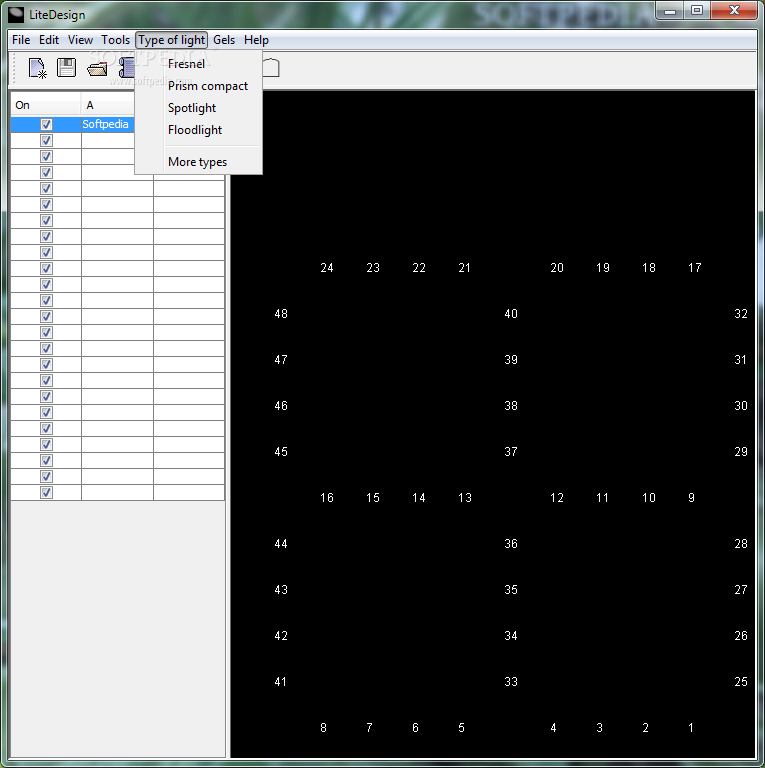This screenshot has height=768, width=765.
Task: Open the View menu
Action: [x=80, y=40]
